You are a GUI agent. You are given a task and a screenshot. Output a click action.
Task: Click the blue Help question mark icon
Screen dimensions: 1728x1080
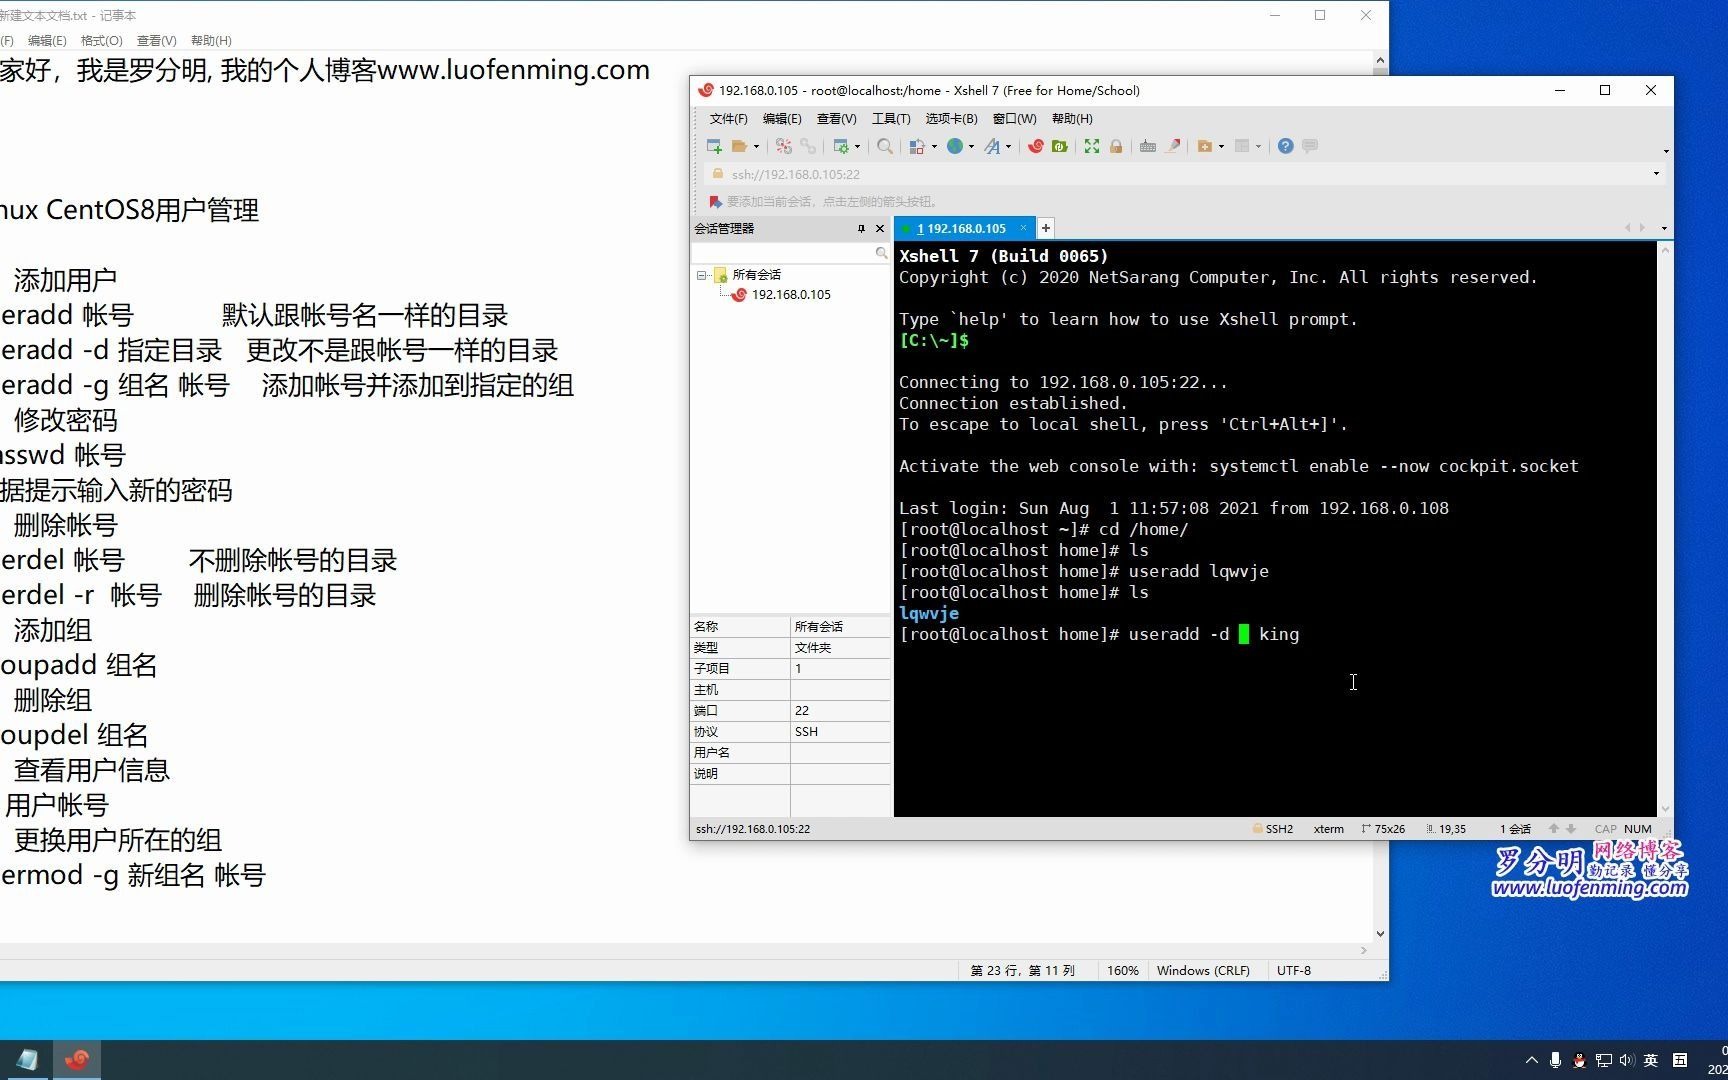1286,146
